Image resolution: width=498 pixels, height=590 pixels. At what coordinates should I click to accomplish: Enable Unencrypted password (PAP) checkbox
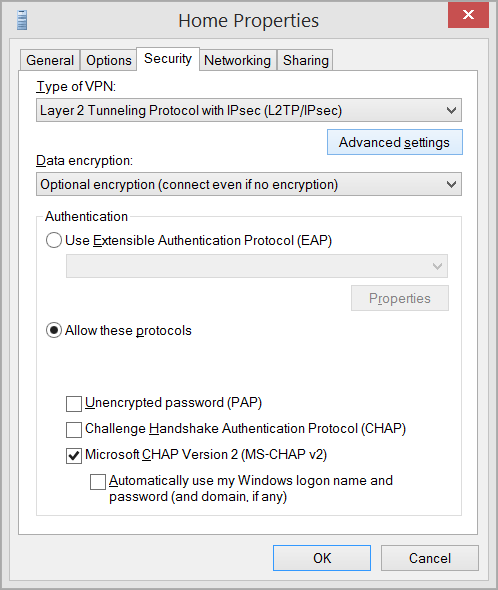click(74, 404)
